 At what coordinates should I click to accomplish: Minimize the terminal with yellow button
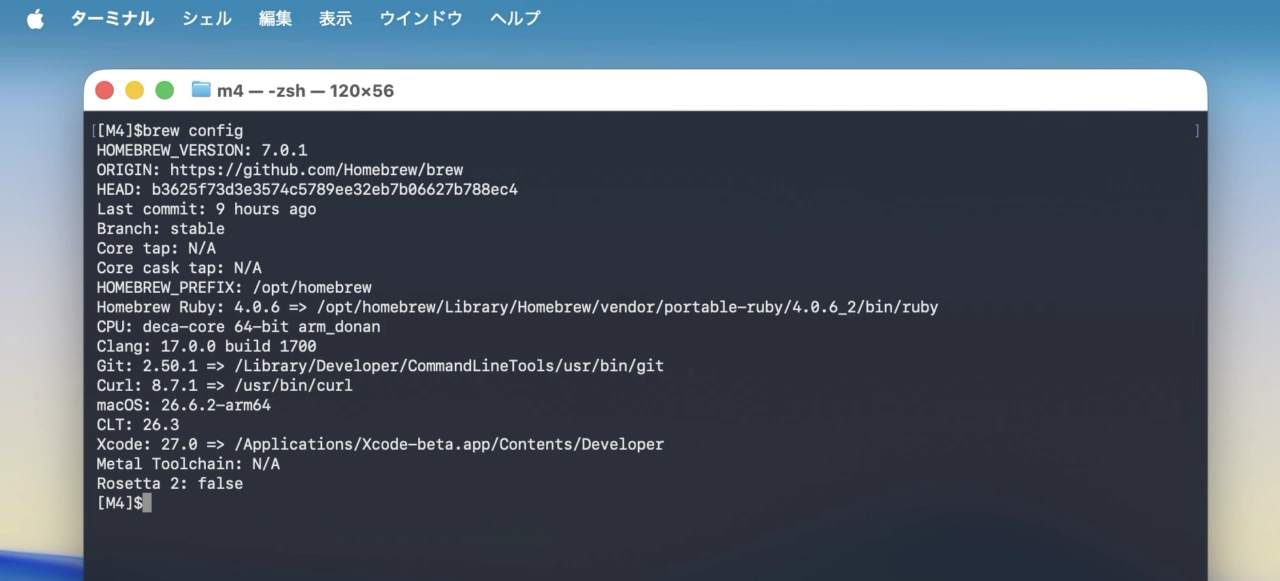134,90
